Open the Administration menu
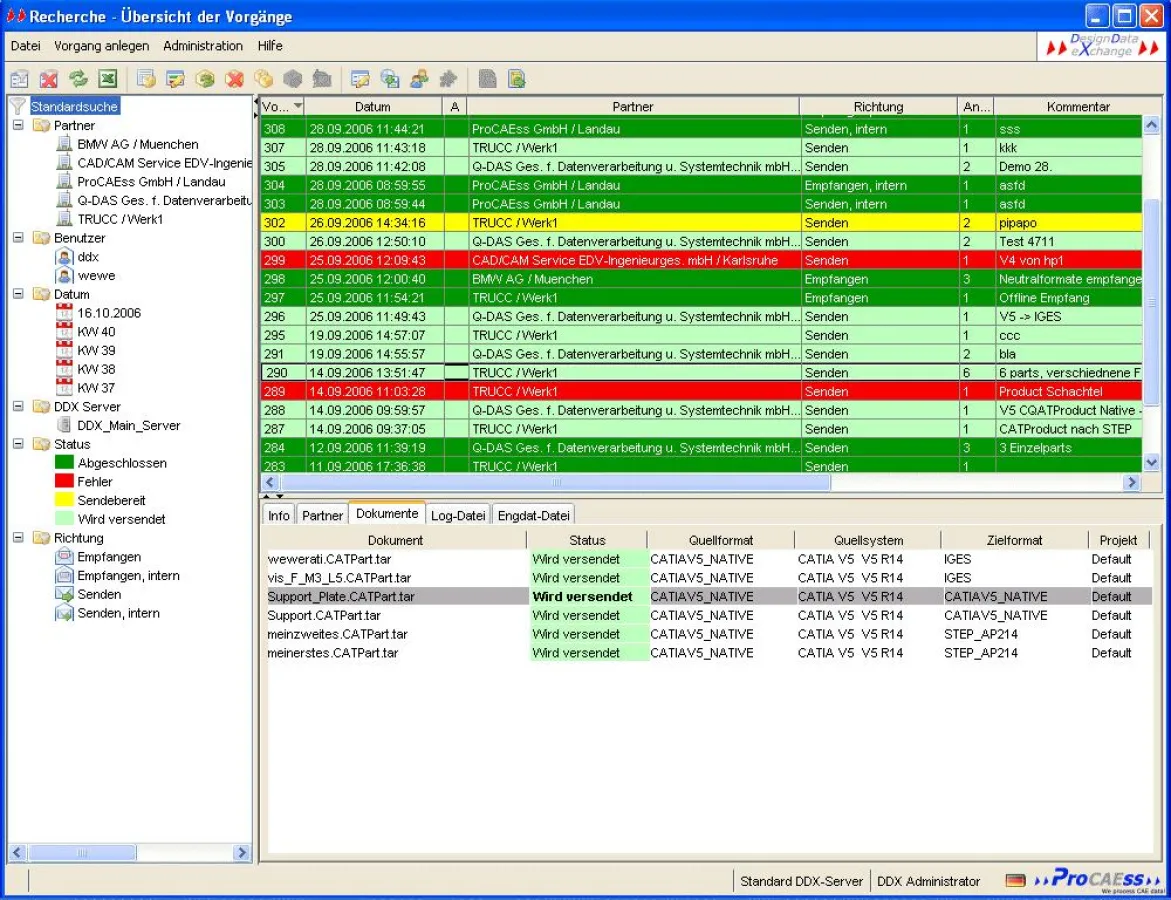1171x900 pixels. [203, 46]
